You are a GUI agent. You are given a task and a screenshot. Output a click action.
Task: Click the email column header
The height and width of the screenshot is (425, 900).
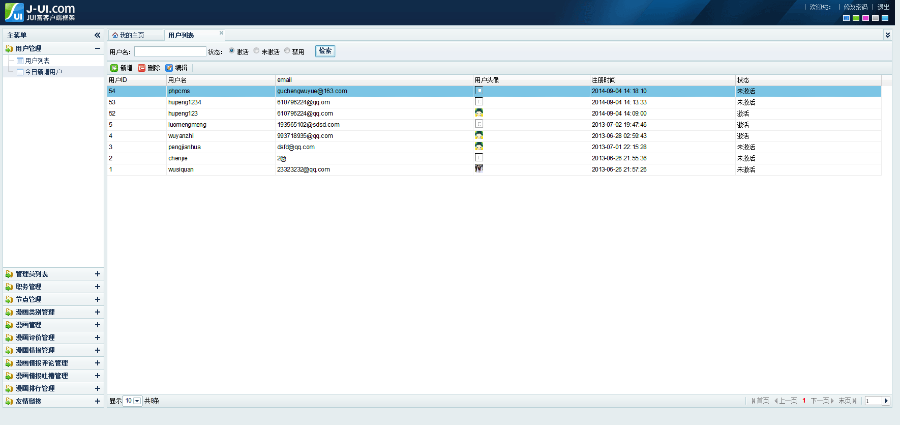pos(374,79)
